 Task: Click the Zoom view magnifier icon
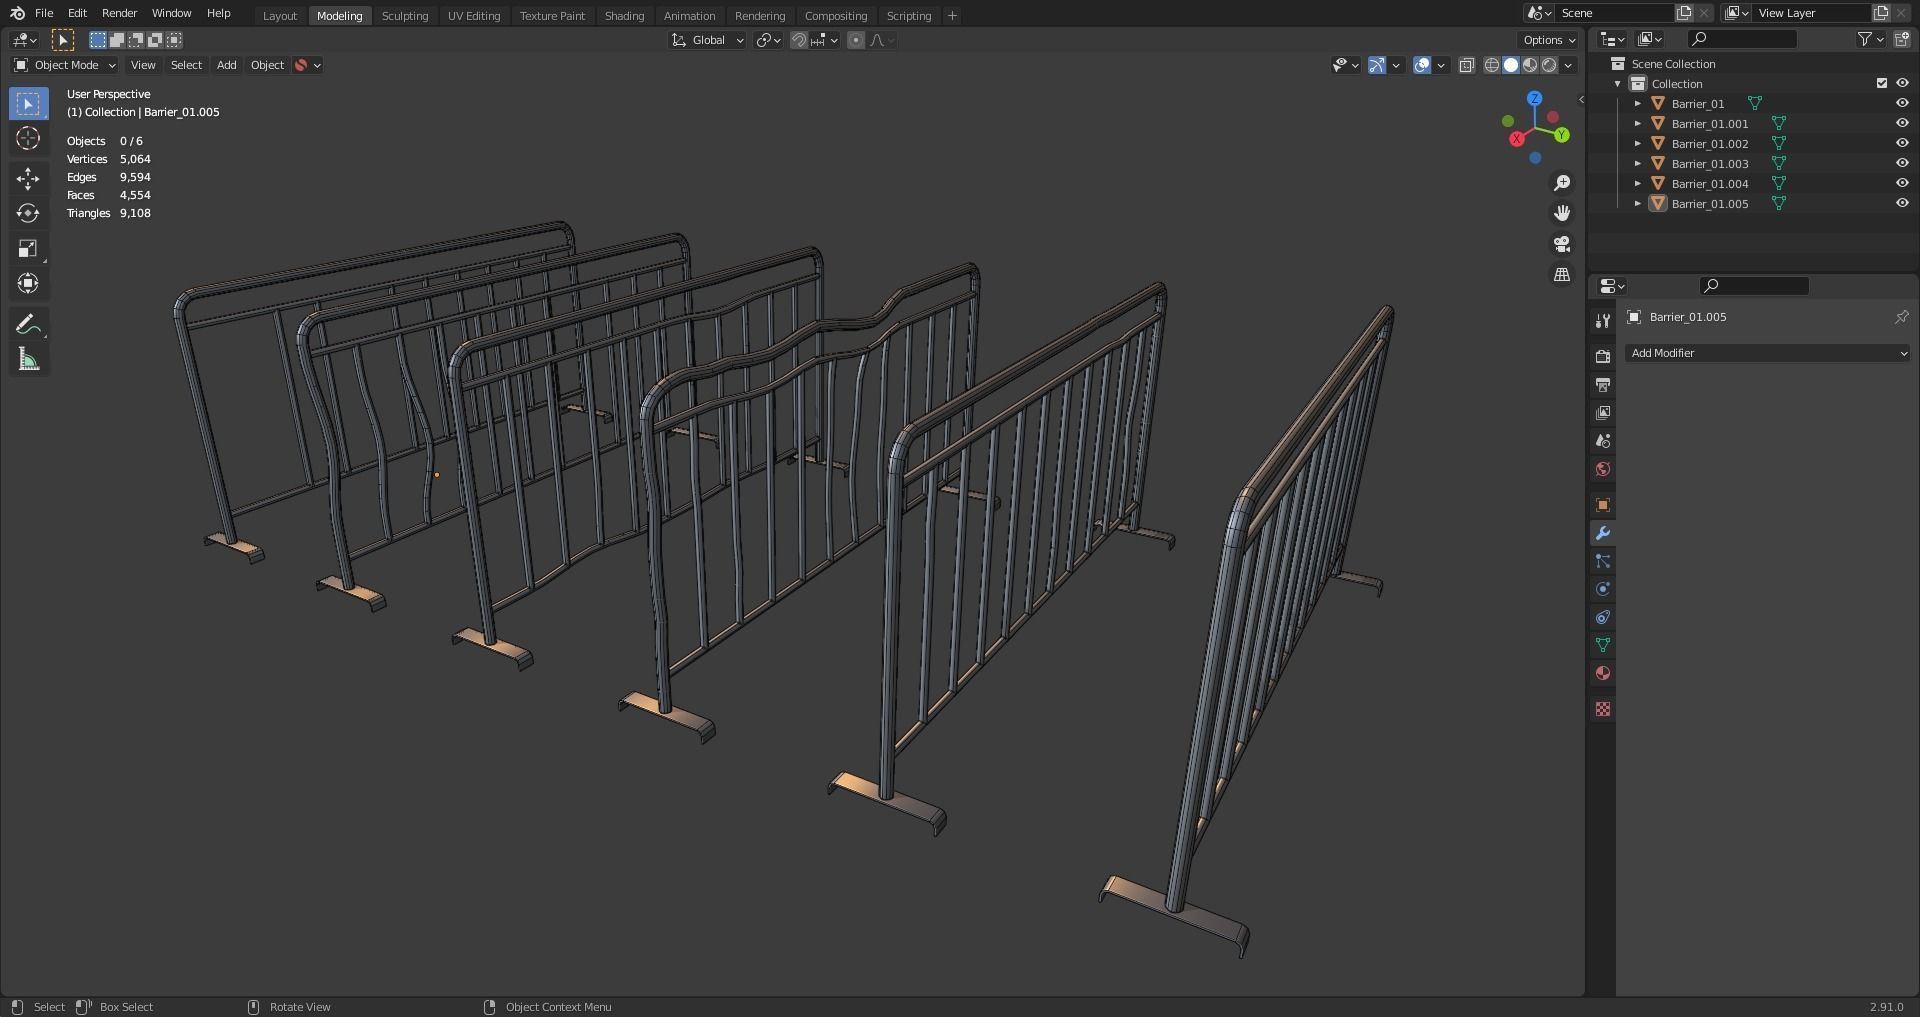[1562, 183]
